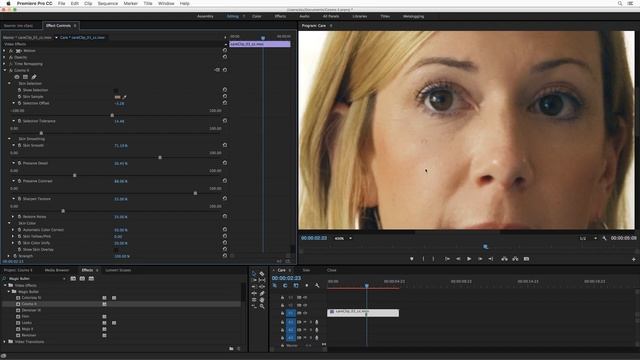Reset the Motion effect
The width and height of the screenshot is (640, 360).
pos(224,50)
